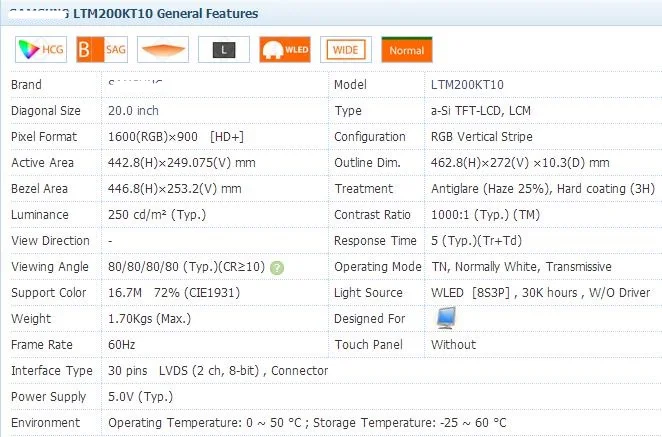Click the Bezel Area label
Screen dimensions: 662x437
[39, 189]
